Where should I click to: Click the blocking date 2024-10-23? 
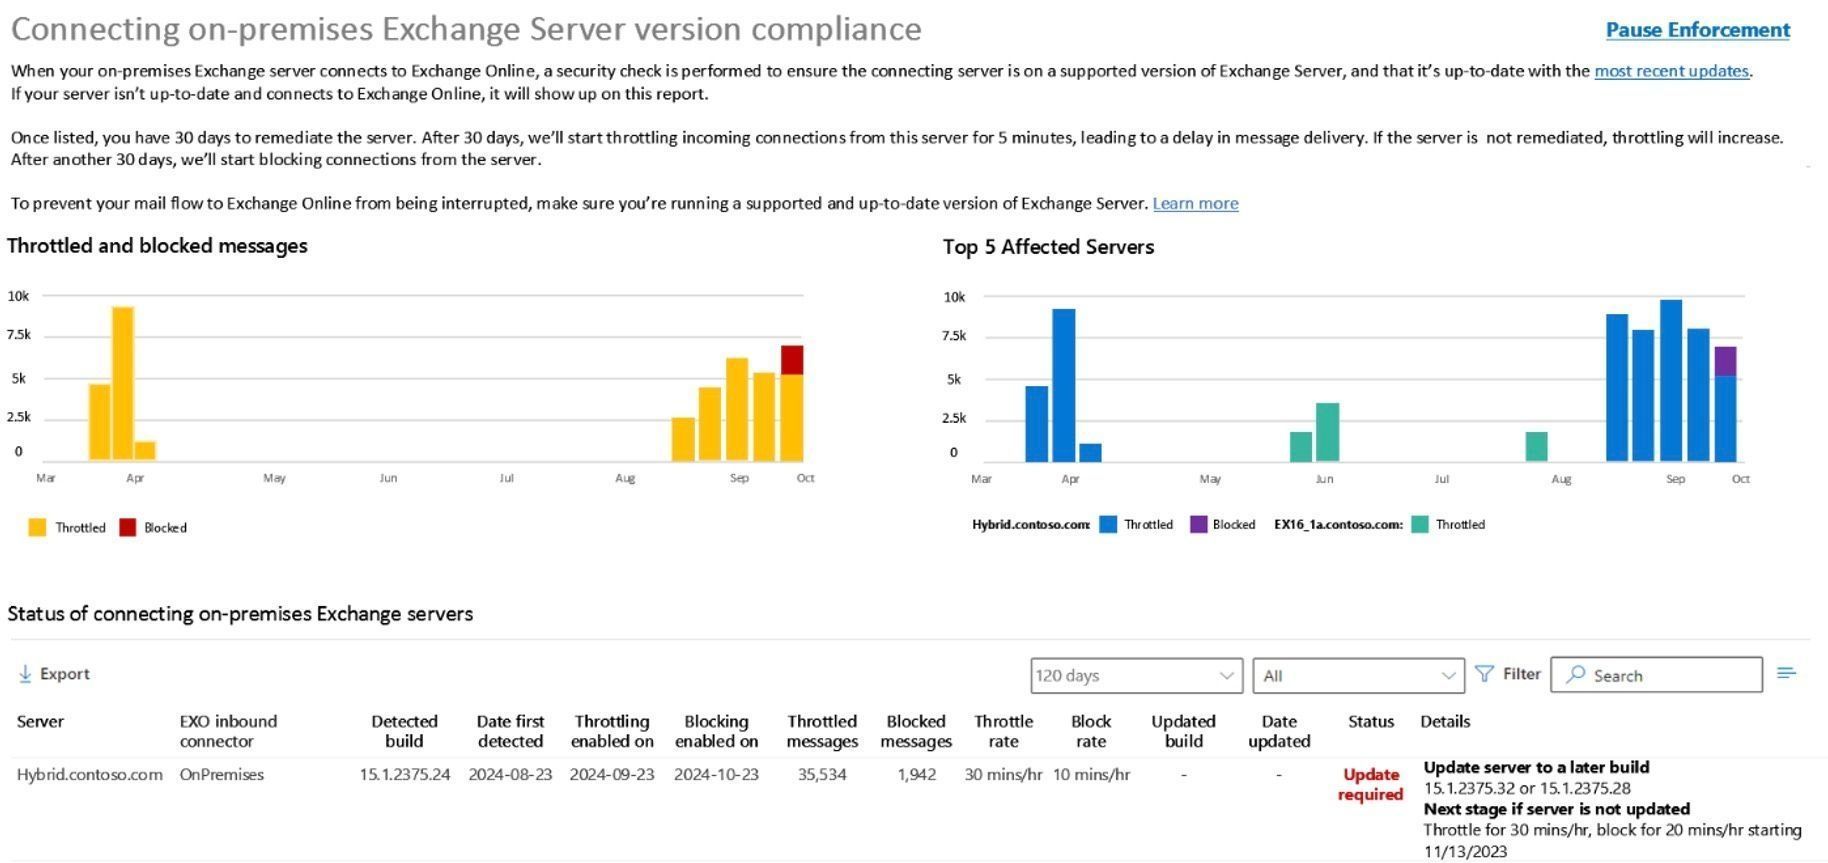pyautogui.click(x=716, y=775)
